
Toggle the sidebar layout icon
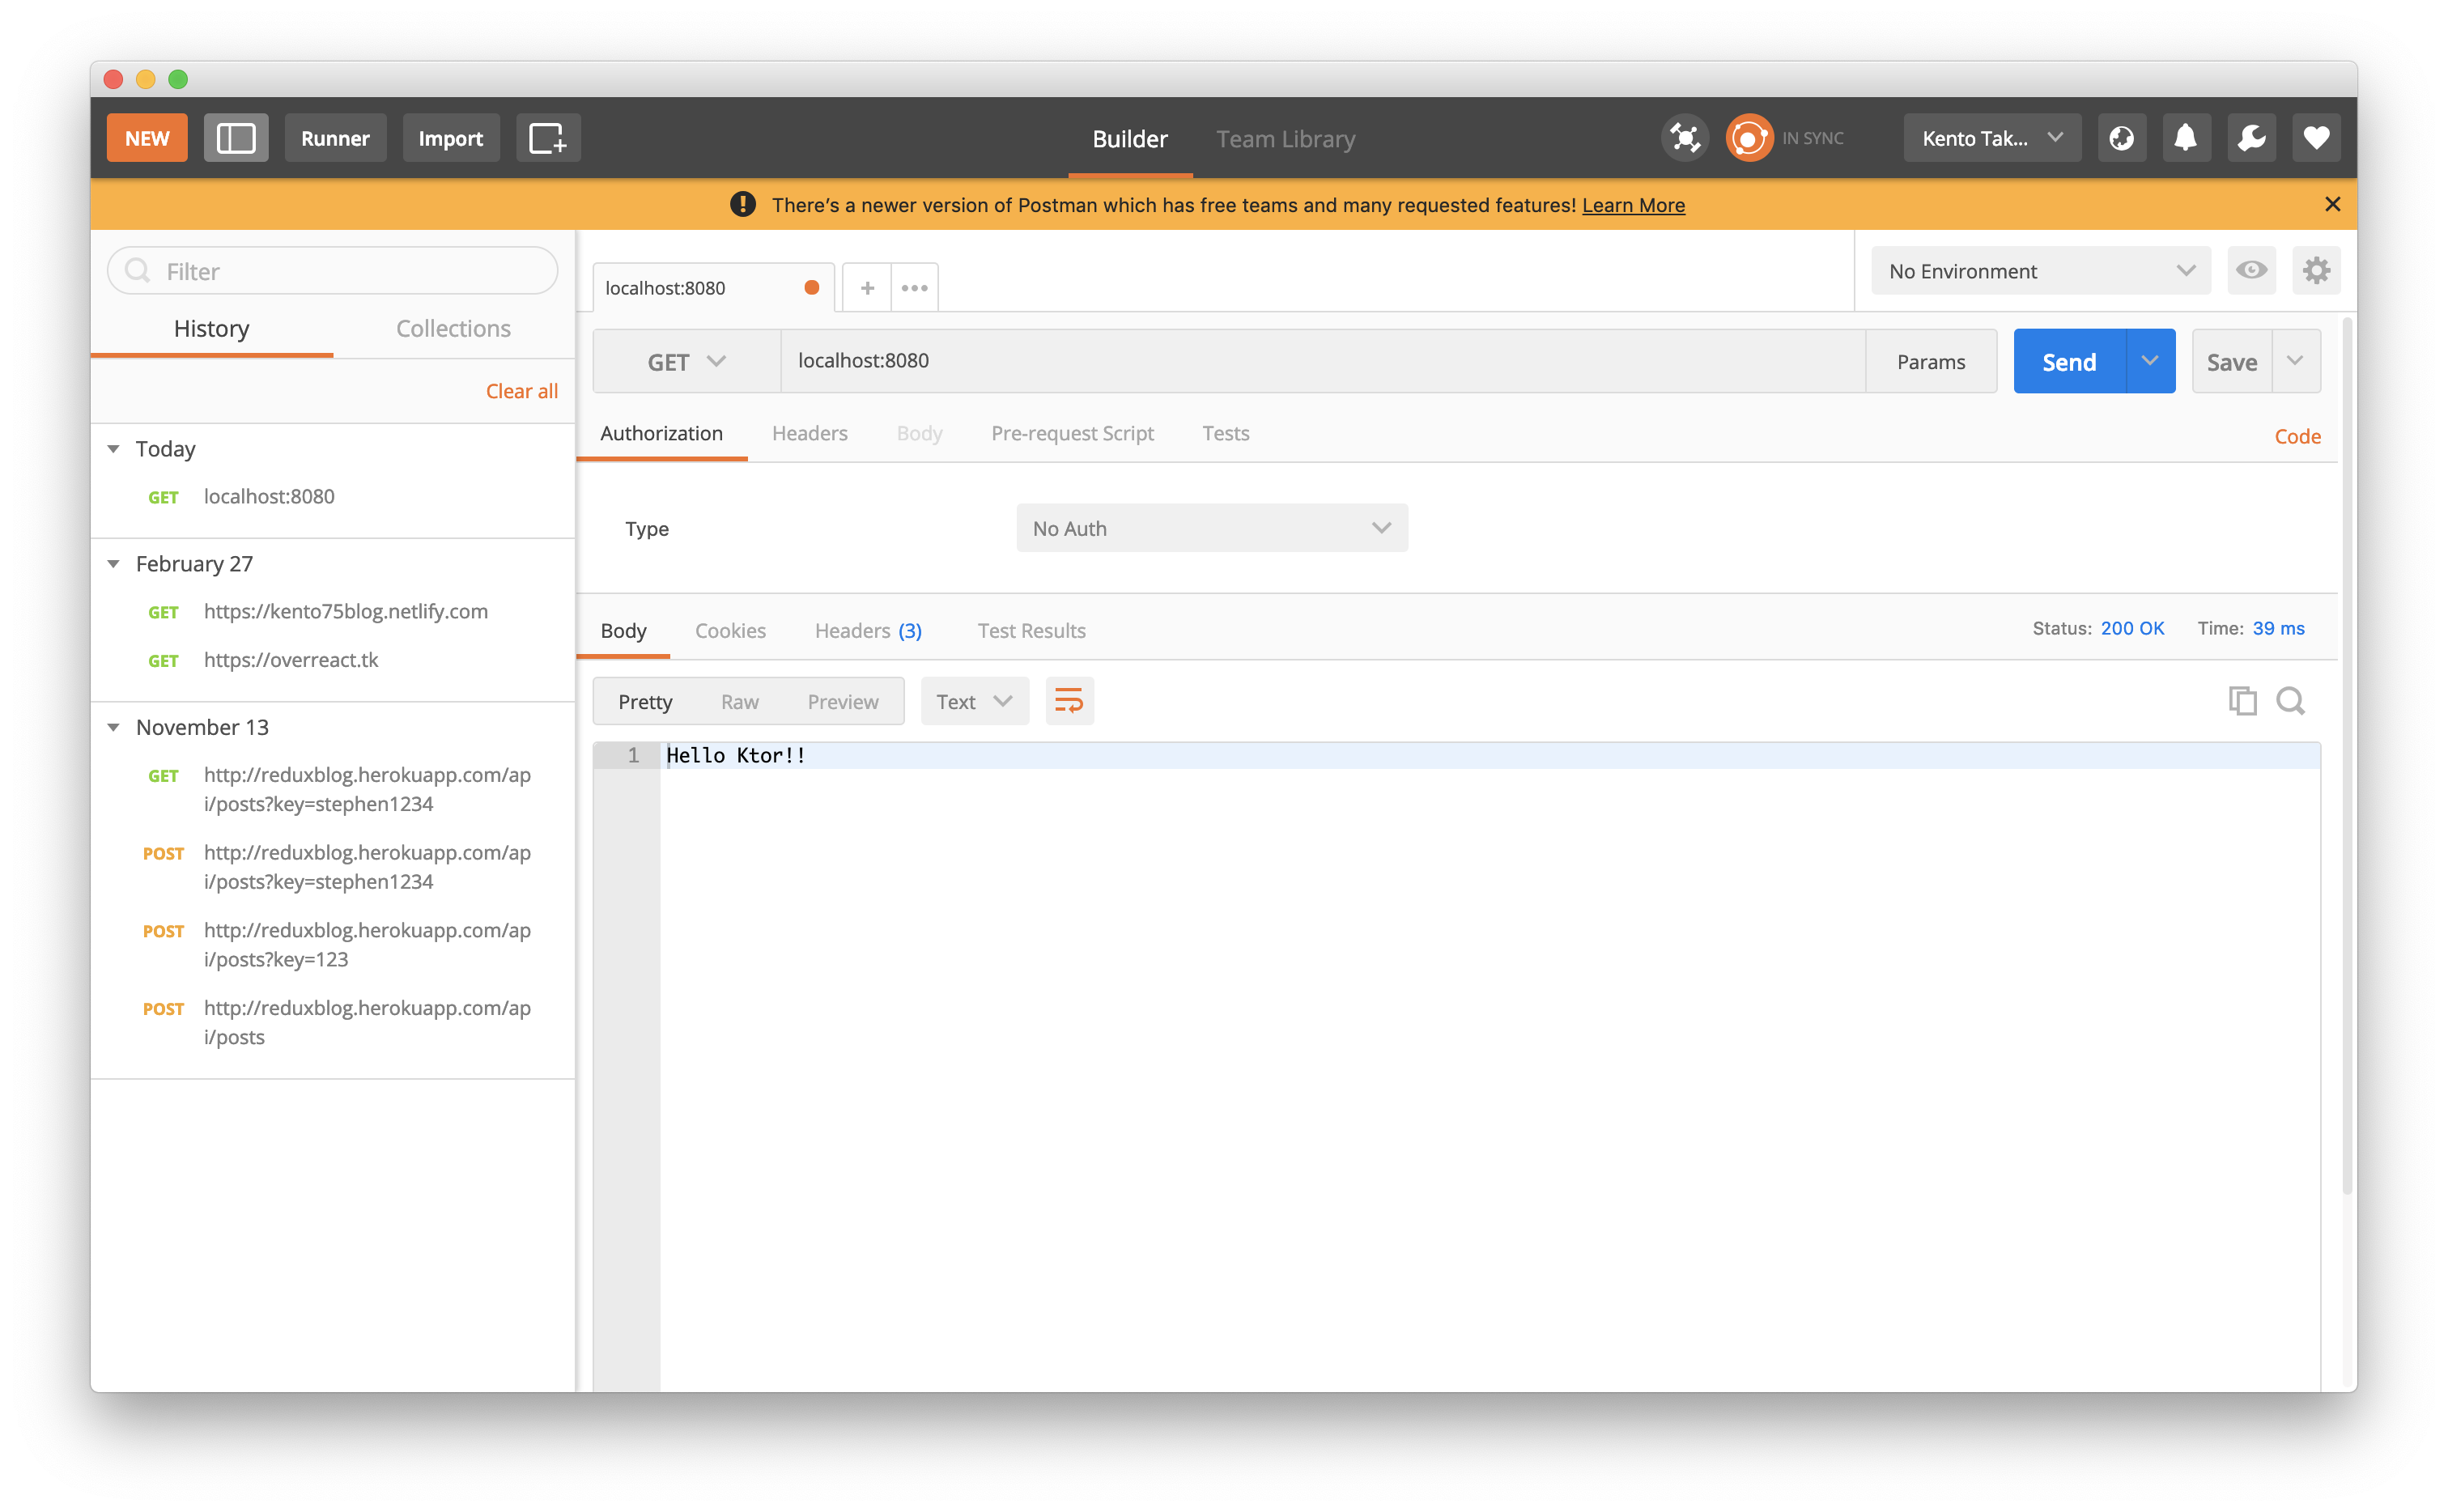click(236, 138)
